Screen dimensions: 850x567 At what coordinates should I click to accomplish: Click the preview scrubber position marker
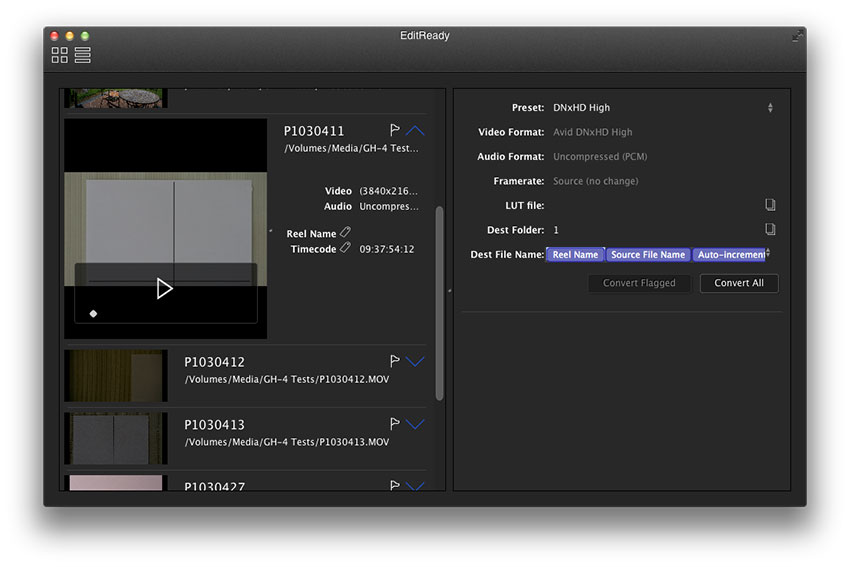point(93,314)
